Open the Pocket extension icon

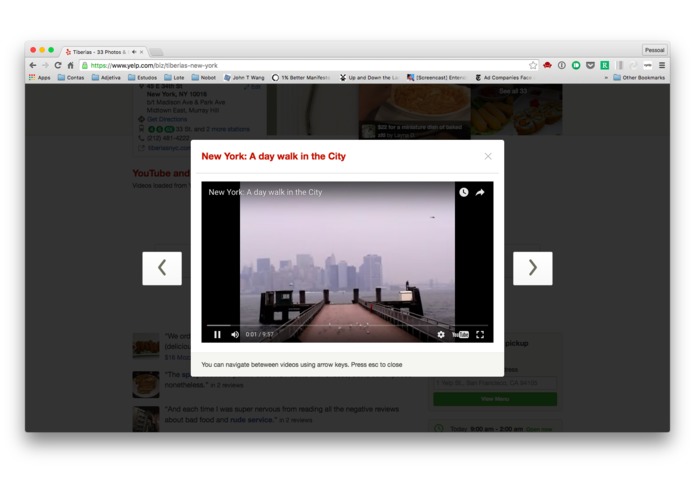590,65
